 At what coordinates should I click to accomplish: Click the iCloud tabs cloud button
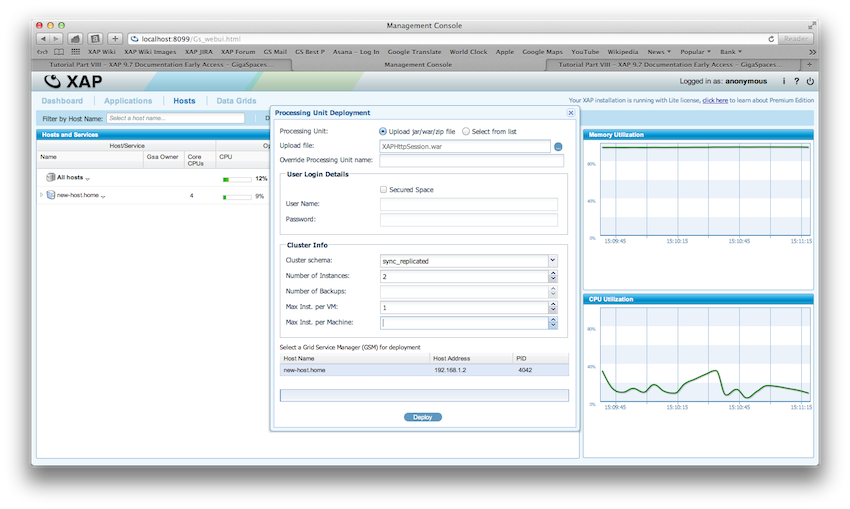[75, 39]
